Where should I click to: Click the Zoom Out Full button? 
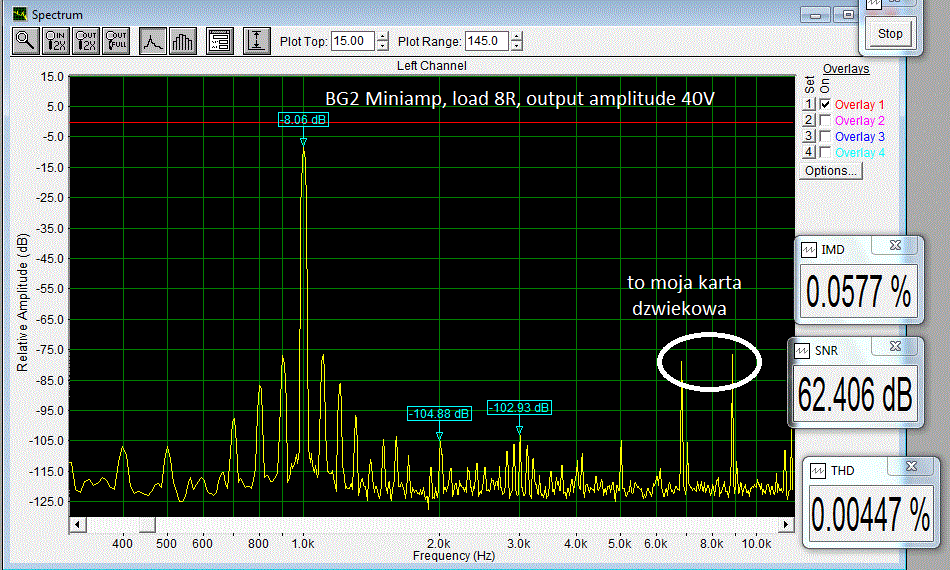[x=116, y=41]
